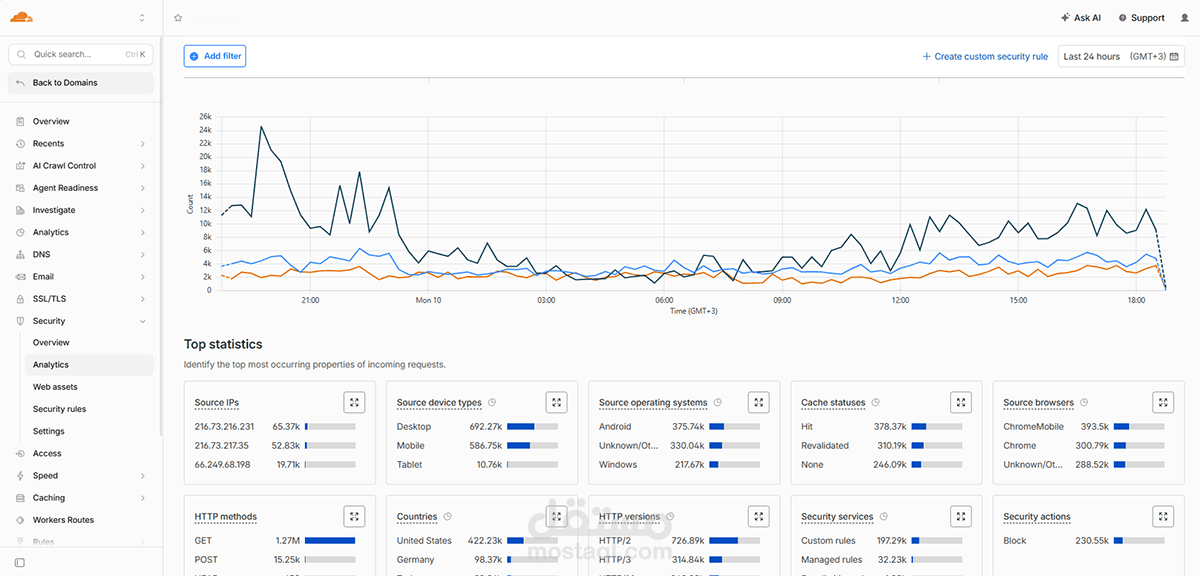Screen dimensions: 1200x576
Task: Click the Security shield icon
Action: (x=21, y=321)
